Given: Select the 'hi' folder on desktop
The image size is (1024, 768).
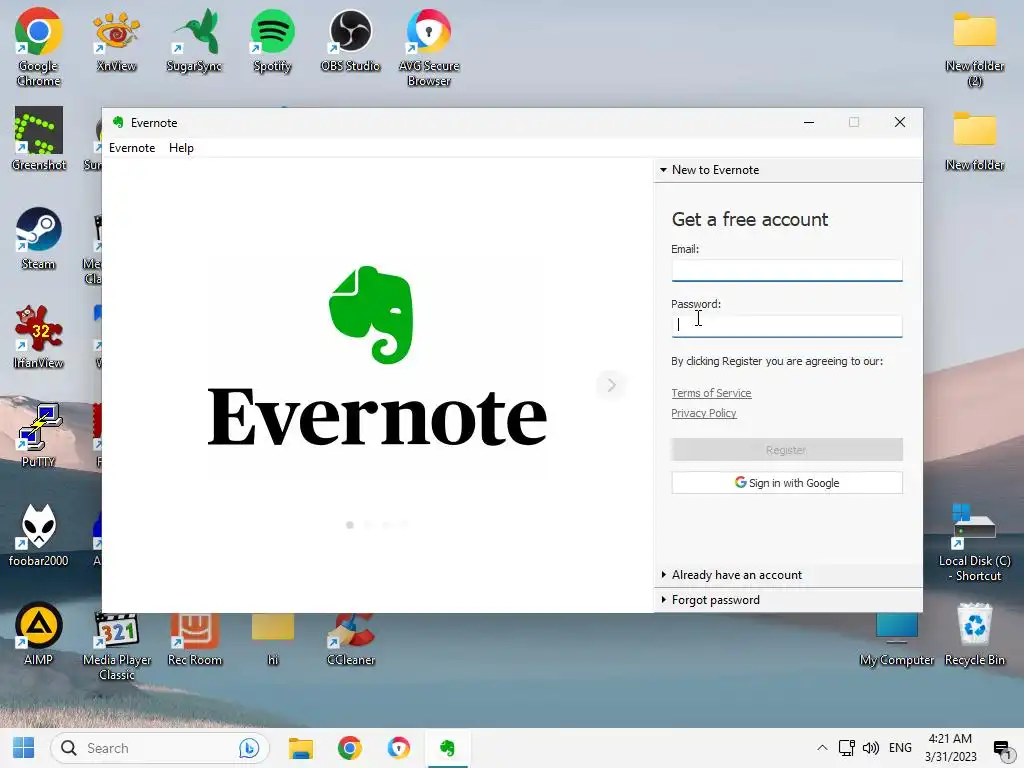Looking at the screenshot, I should point(273,639).
